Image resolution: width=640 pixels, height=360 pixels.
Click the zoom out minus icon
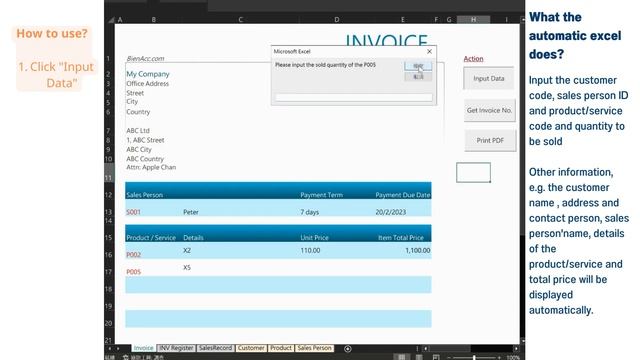(x=449, y=358)
